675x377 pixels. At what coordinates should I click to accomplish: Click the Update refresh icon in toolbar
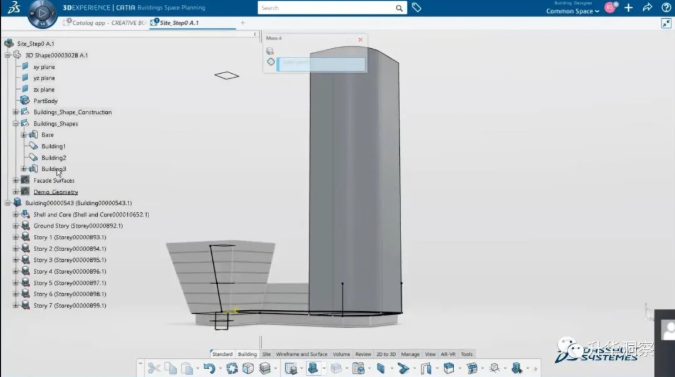[x=232, y=368]
